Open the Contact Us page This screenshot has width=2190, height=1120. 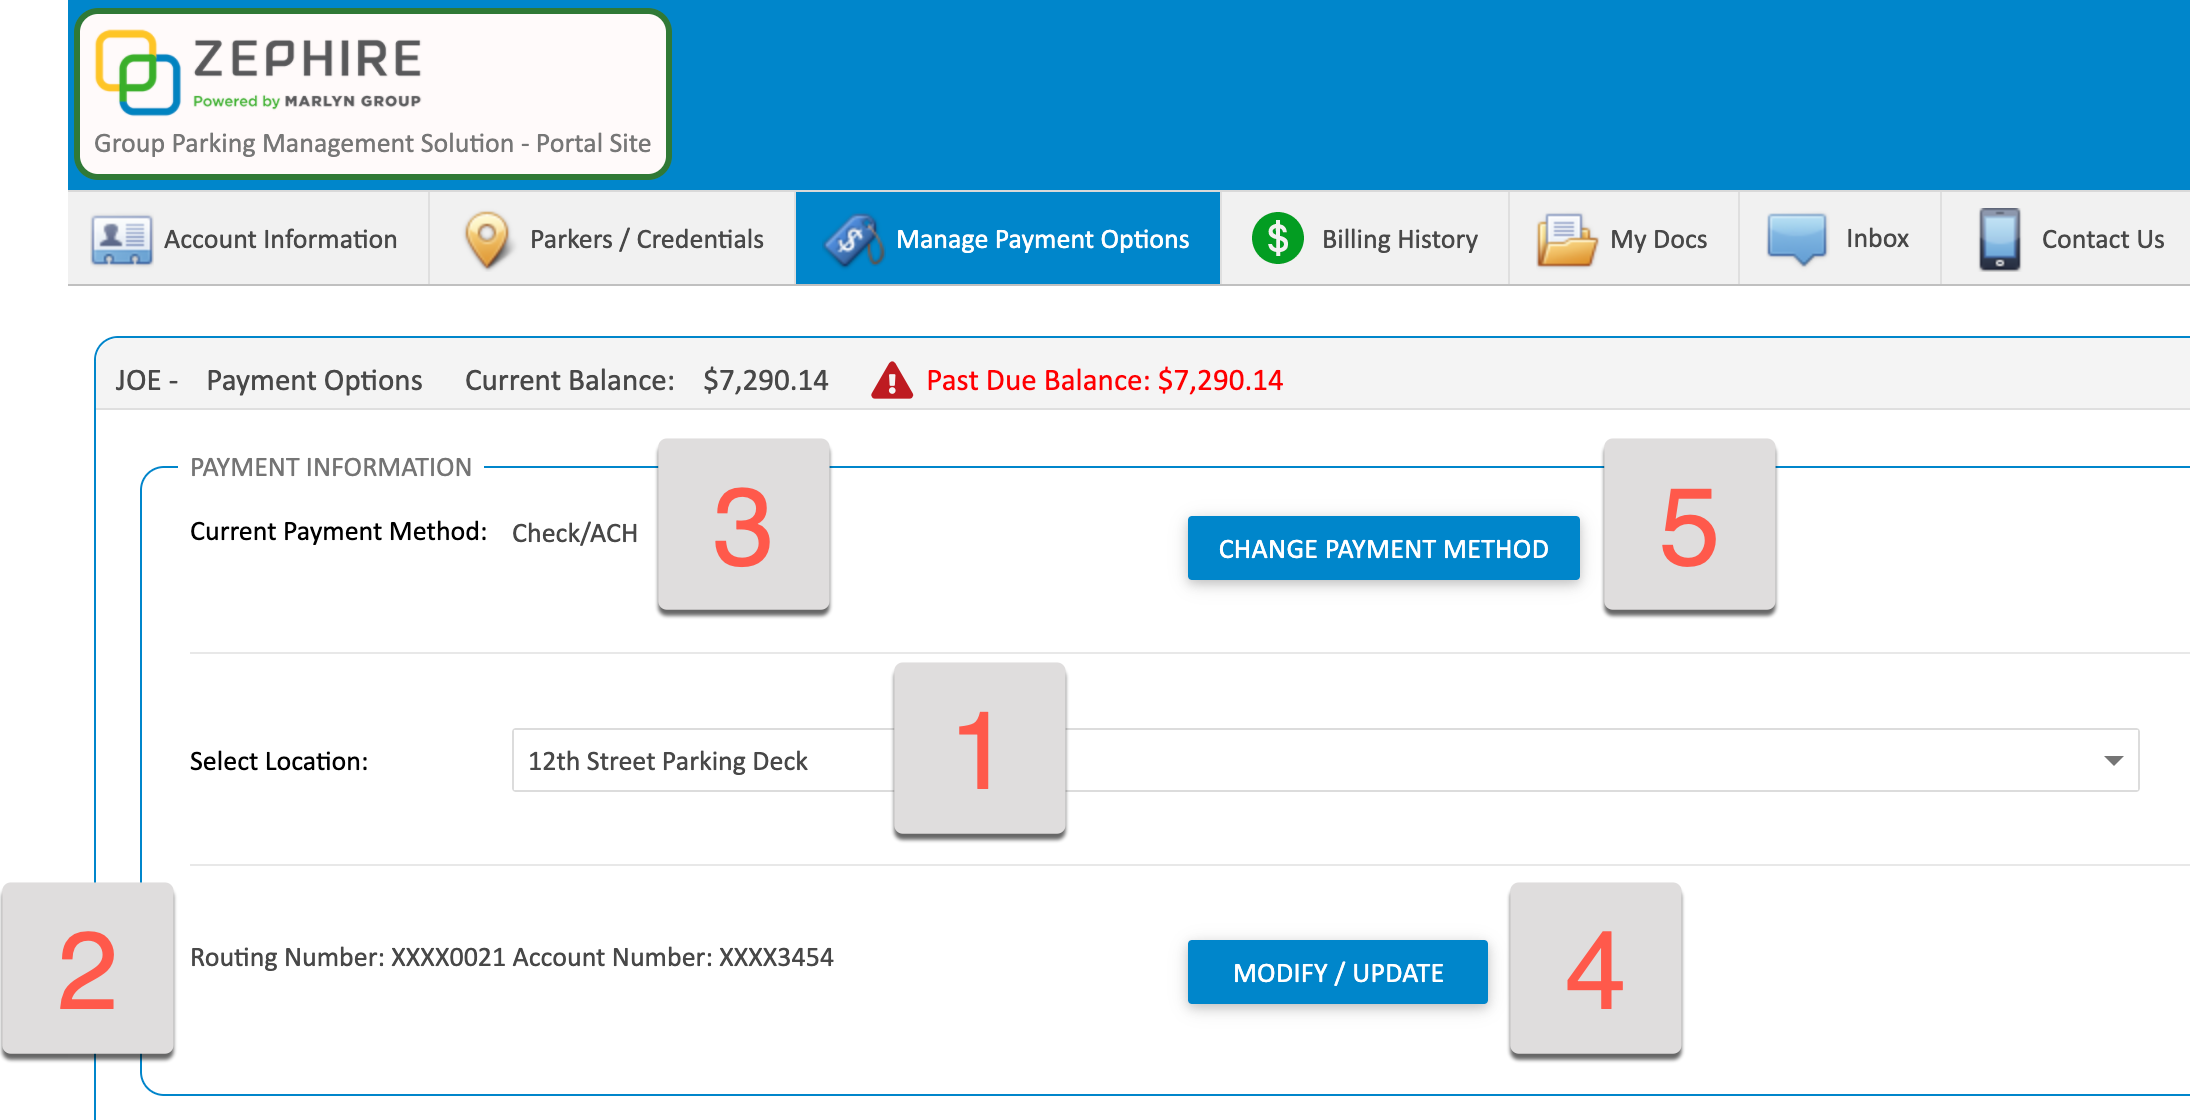(x=2065, y=238)
